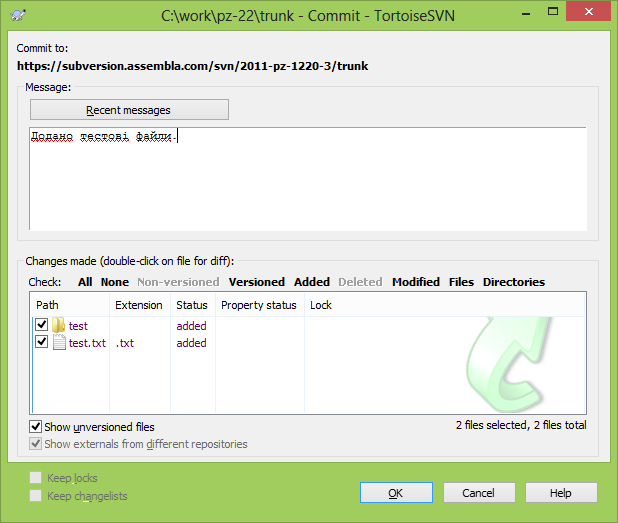
Task: Click the files selected count text
Action: click(521, 425)
